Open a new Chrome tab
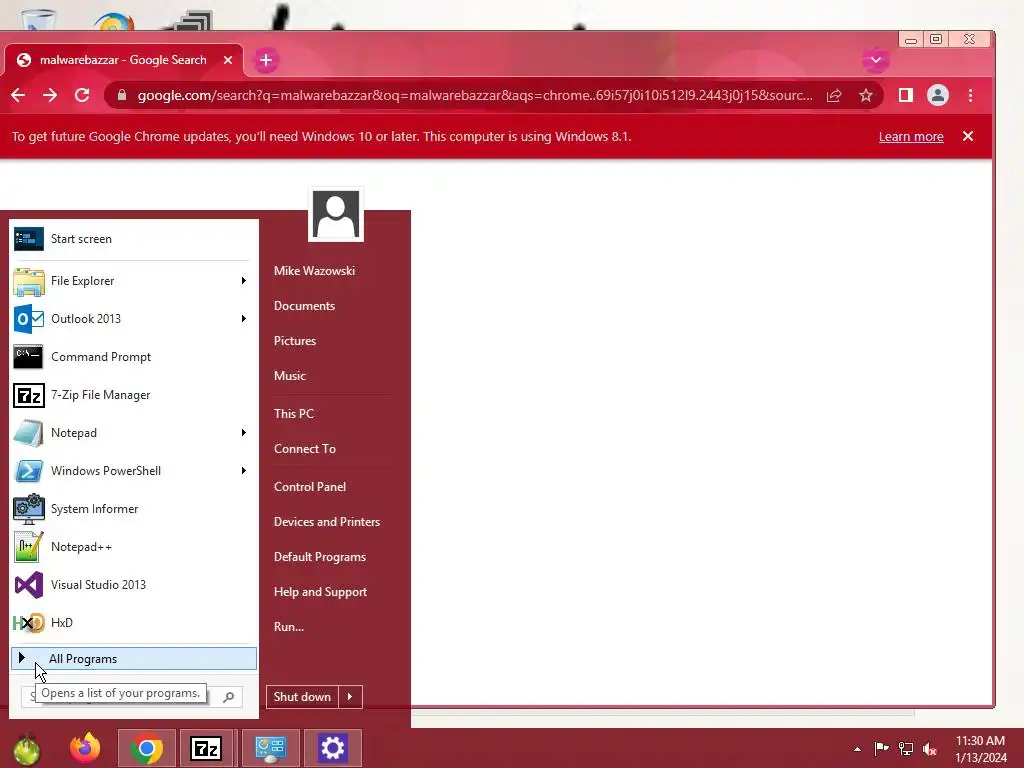Image resolution: width=1024 pixels, height=768 pixels. pos(266,60)
